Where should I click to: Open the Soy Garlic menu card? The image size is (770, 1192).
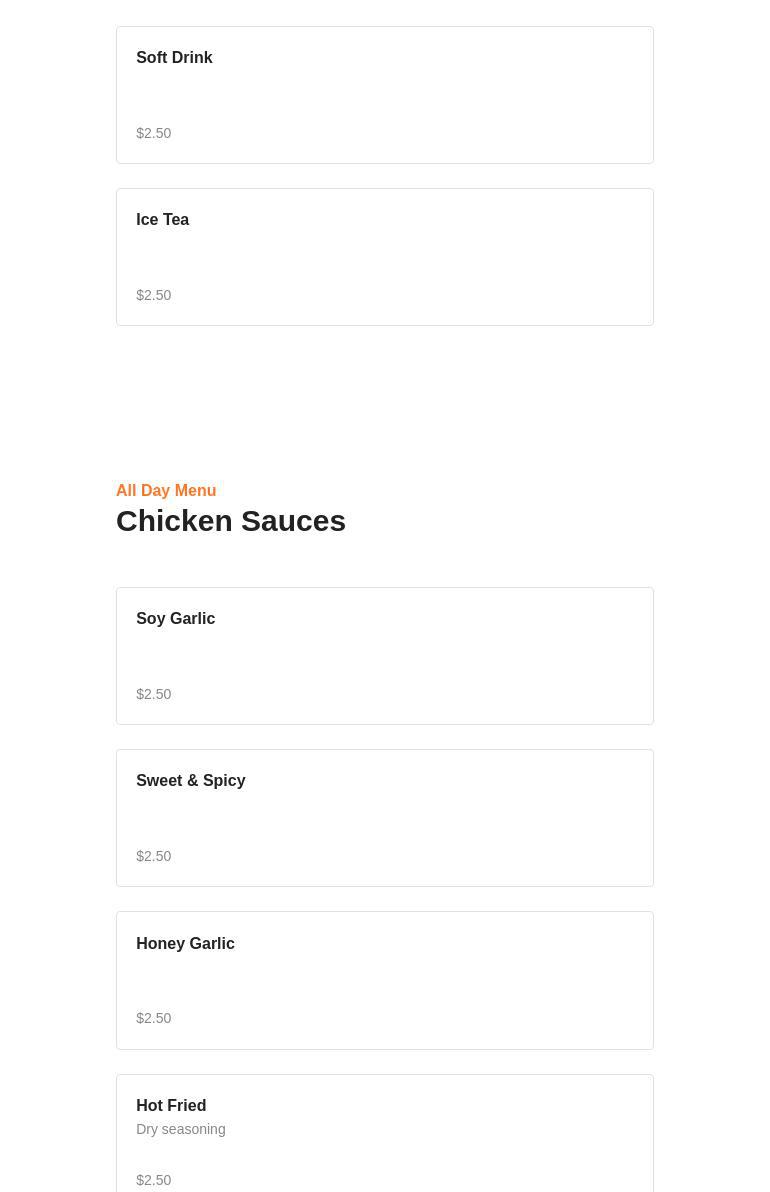(x=400, y=656)
